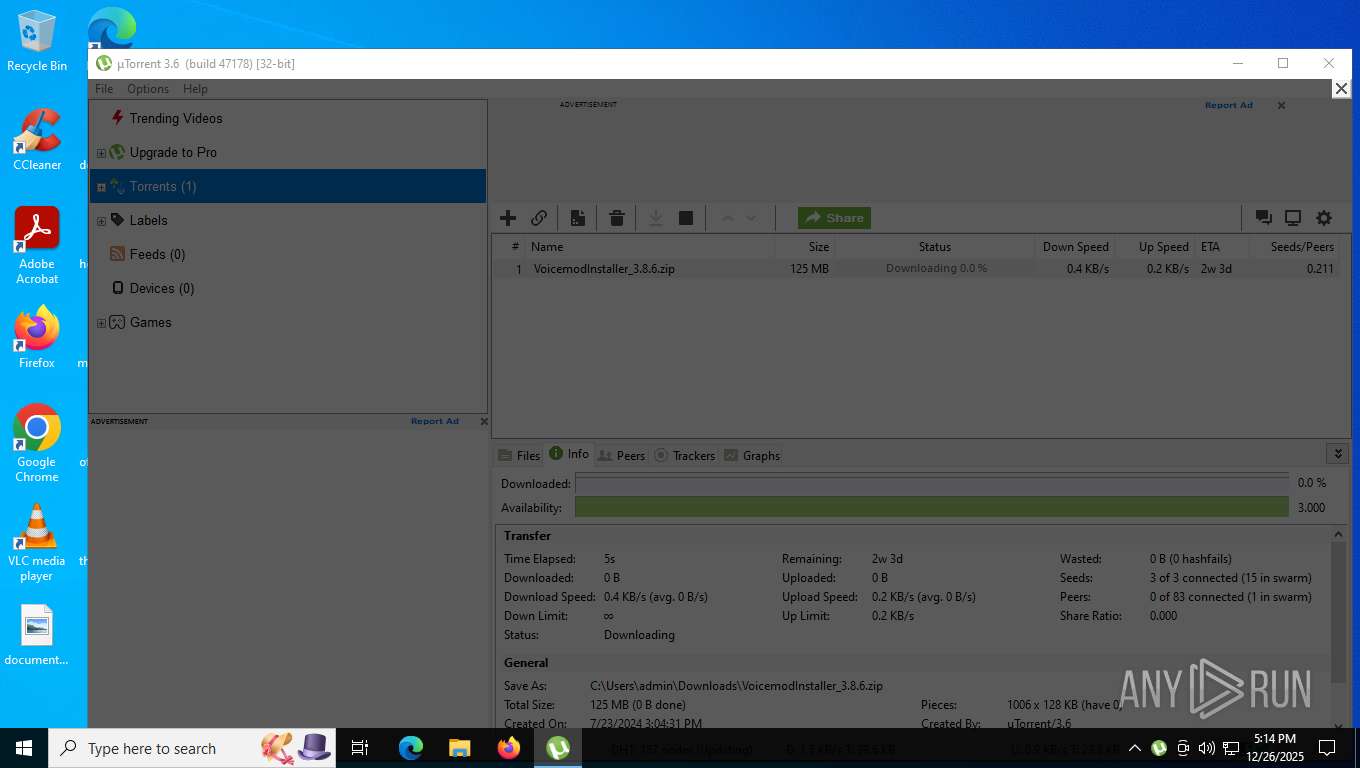The image size is (1360, 768).
Task: Collapse detail pane with double-chevron button
Action: (1338, 454)
